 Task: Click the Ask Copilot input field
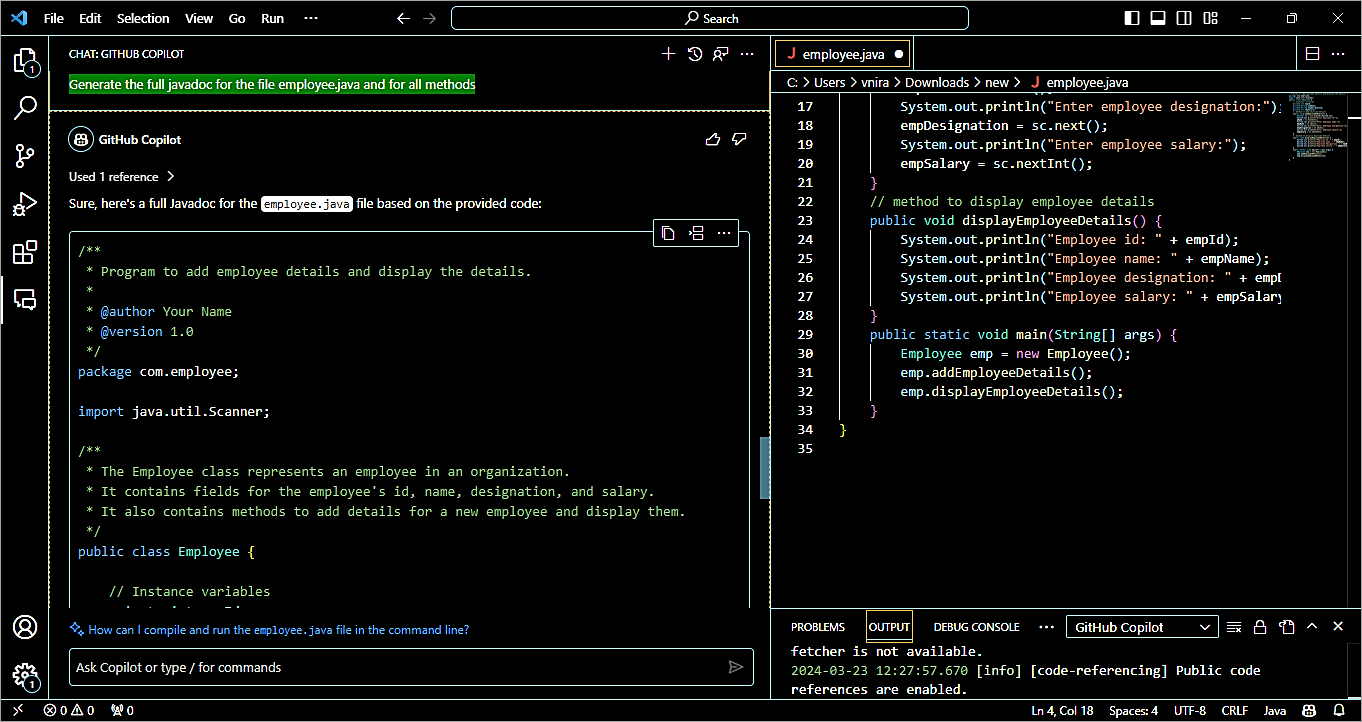click(x=396, y=667)
